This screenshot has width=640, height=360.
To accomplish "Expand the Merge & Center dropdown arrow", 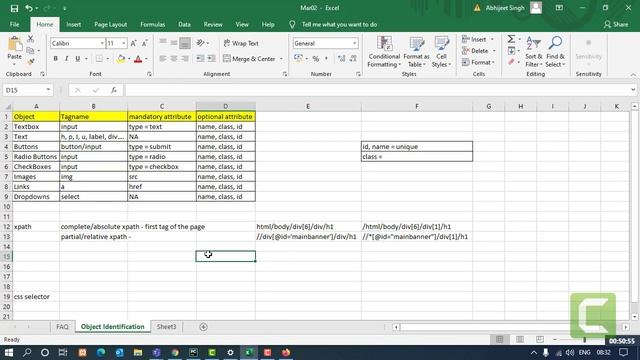I will [281, 59].
